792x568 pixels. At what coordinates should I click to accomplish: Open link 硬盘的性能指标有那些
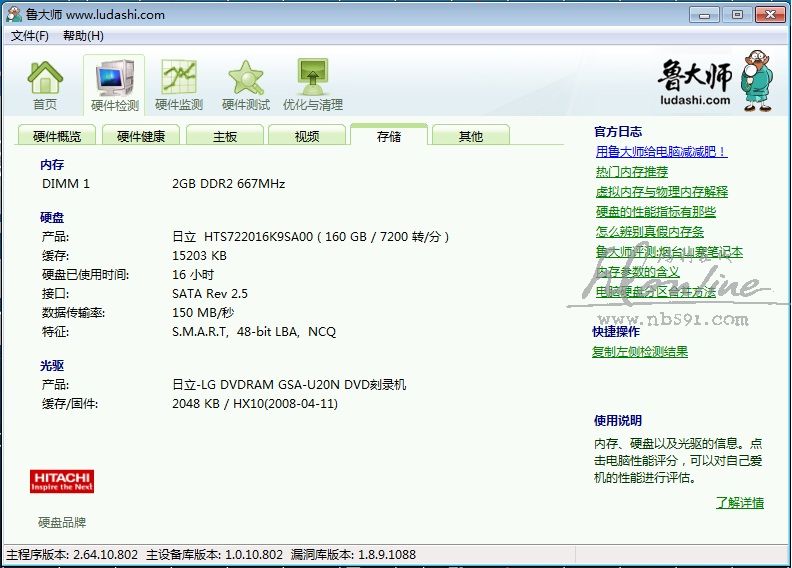tap(656, 212)
